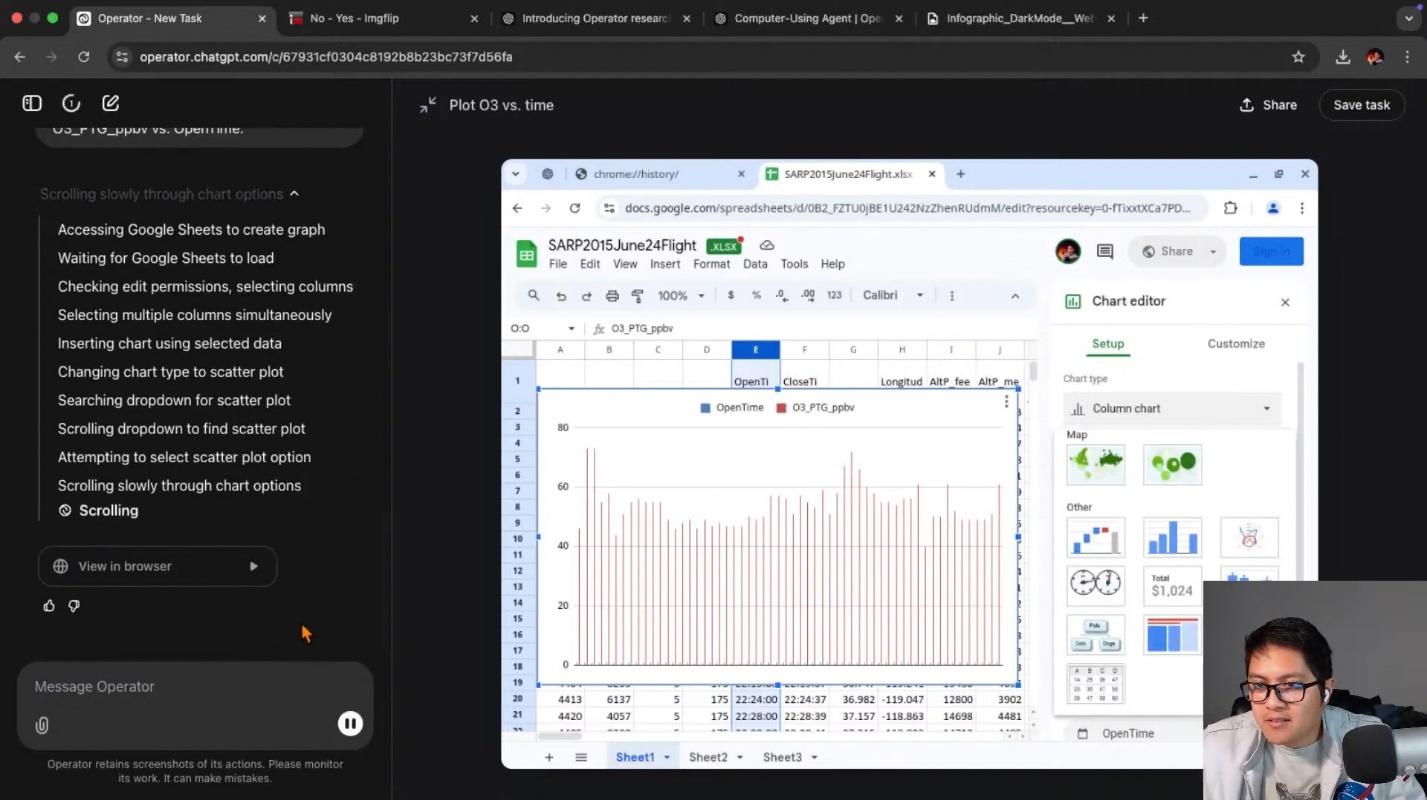The height and width of the screenshot is (800, 1427).
Task: Attach a file using the paperclip icon
Action: 42,725
